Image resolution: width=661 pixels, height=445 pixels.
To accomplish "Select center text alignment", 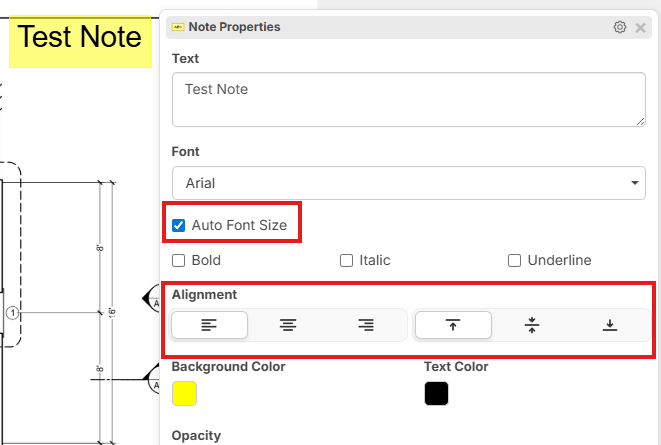I will tap(288, 325).
